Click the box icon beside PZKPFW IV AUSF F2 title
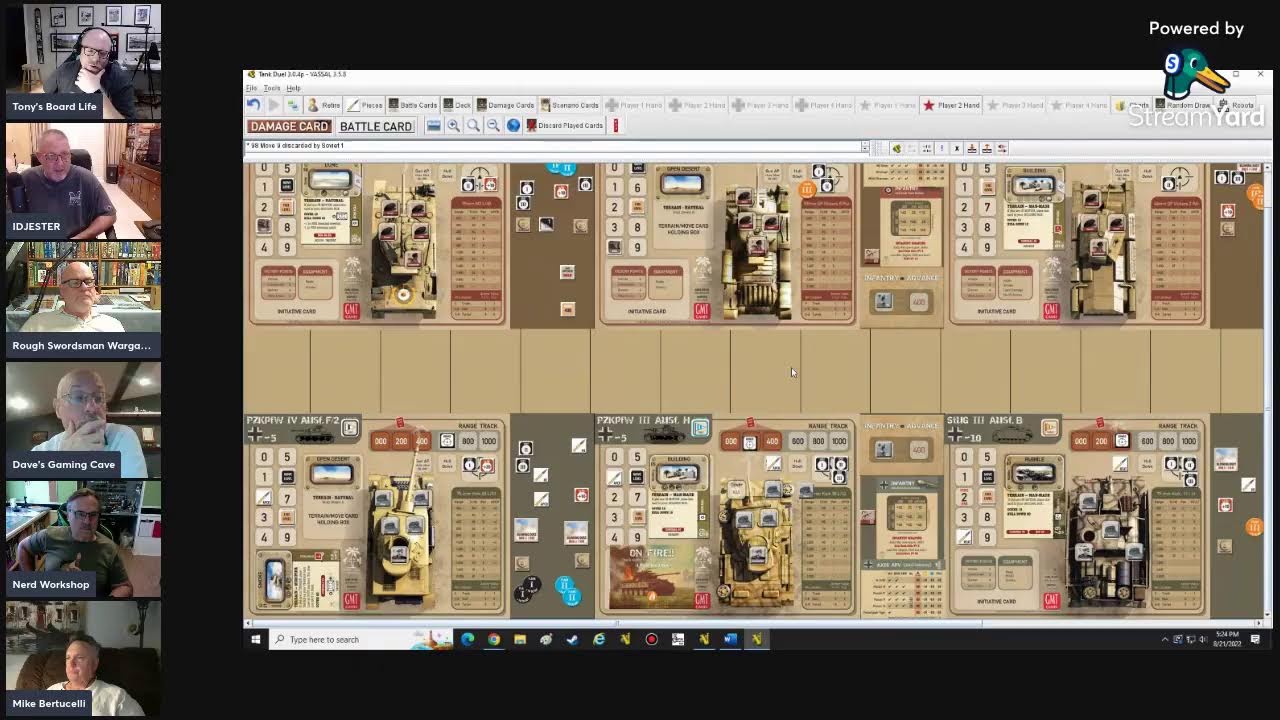 point(350,428)
